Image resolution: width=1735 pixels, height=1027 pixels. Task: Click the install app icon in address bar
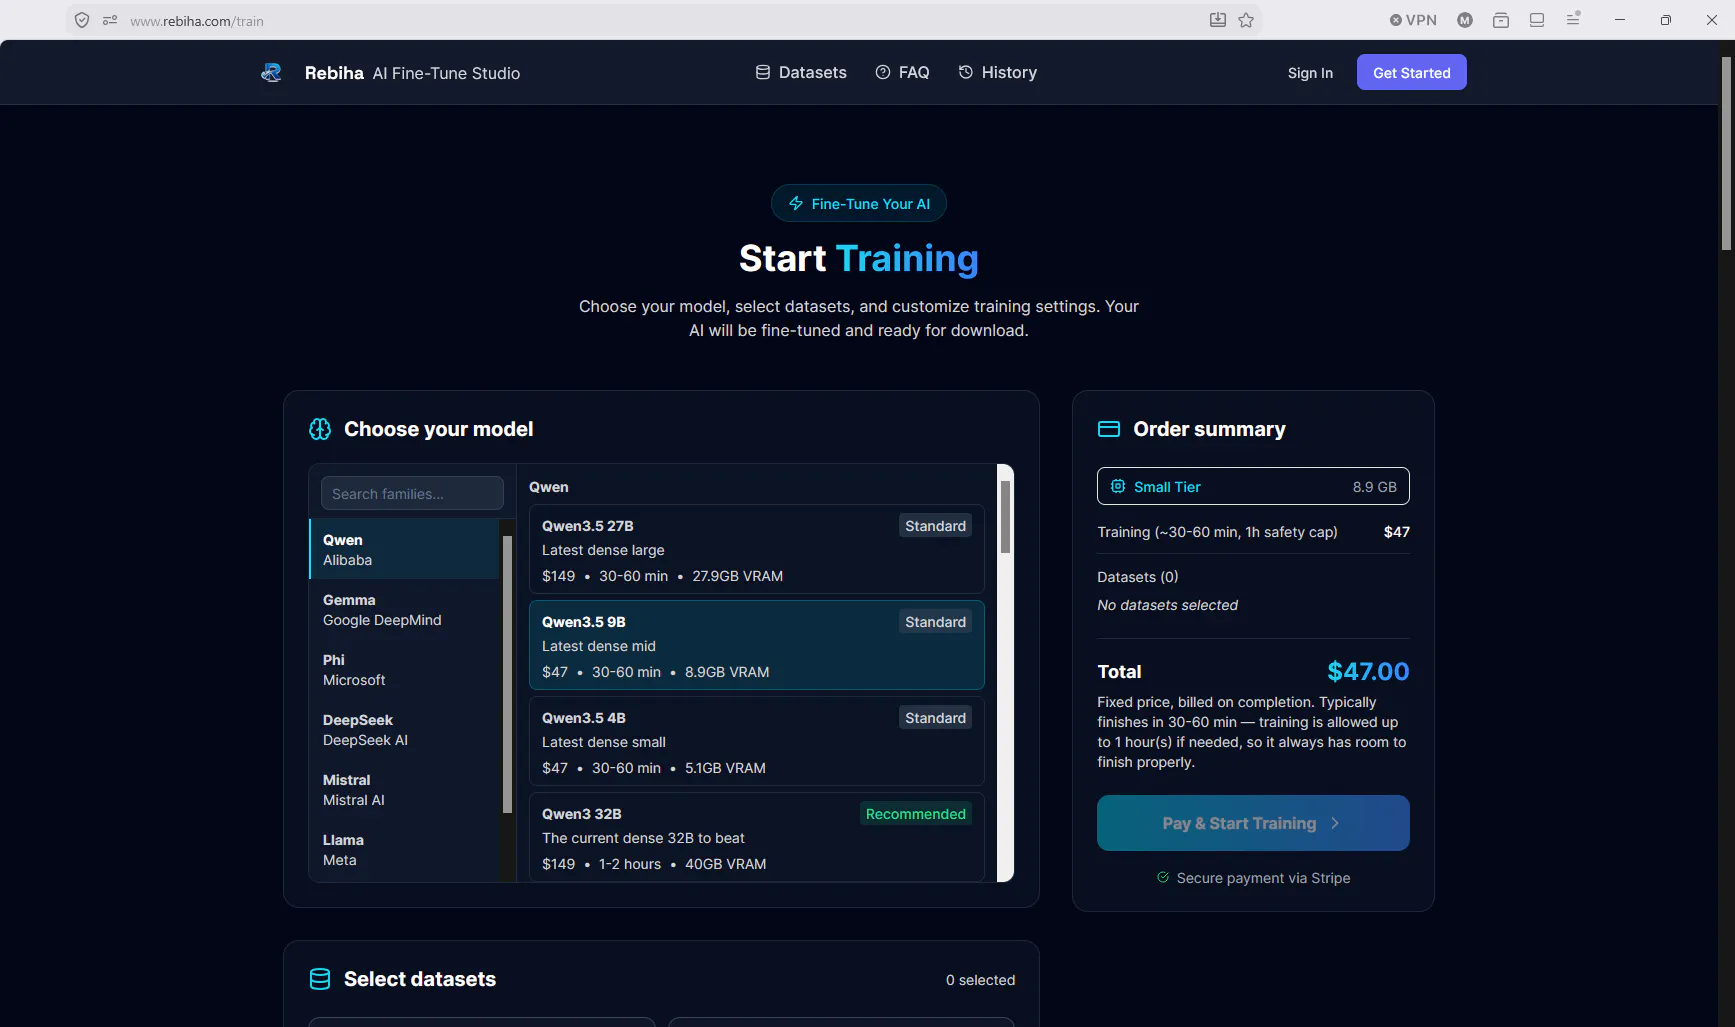point(1217,20)
